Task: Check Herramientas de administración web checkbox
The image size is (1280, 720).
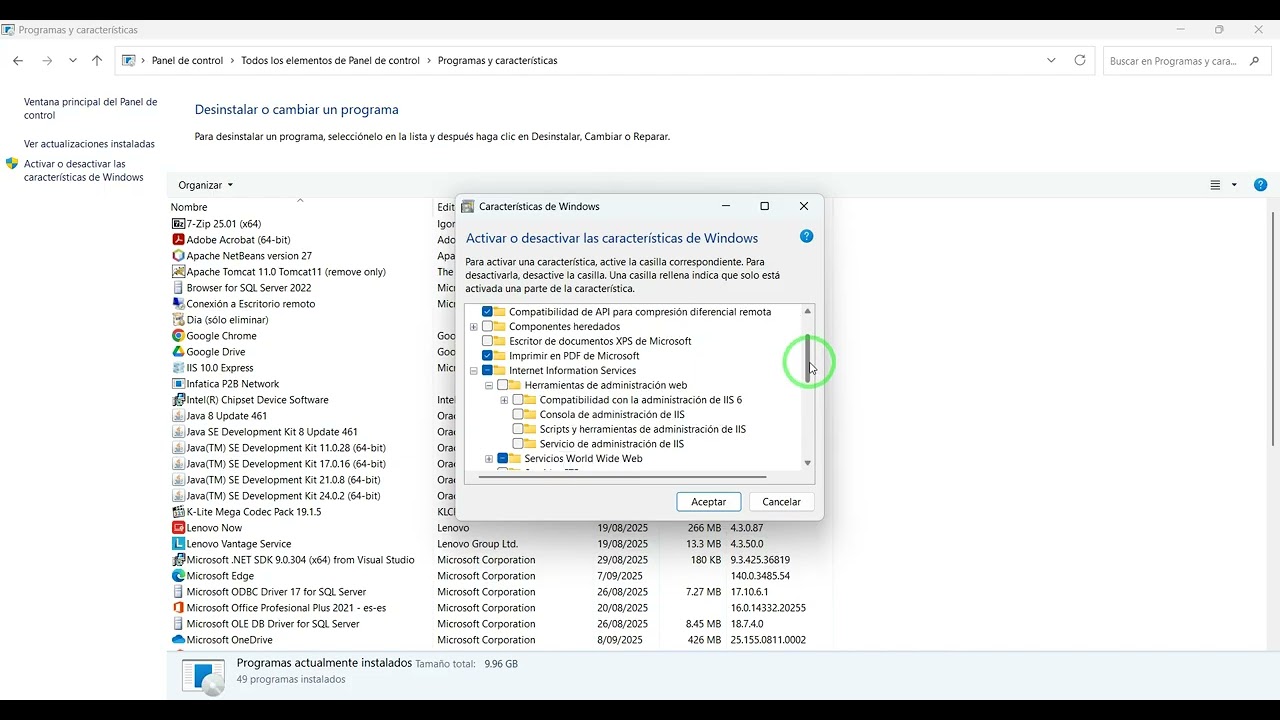Action: coord(503,385)
